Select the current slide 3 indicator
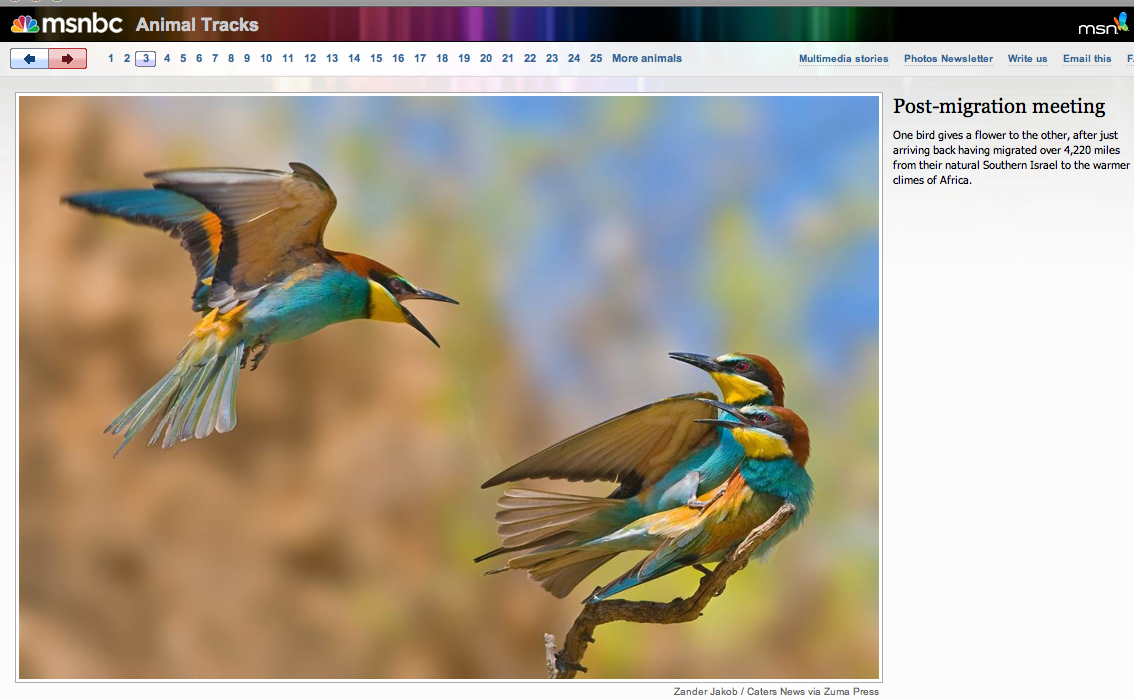This screenshot has width=1134, height=699. coord(145,59)
